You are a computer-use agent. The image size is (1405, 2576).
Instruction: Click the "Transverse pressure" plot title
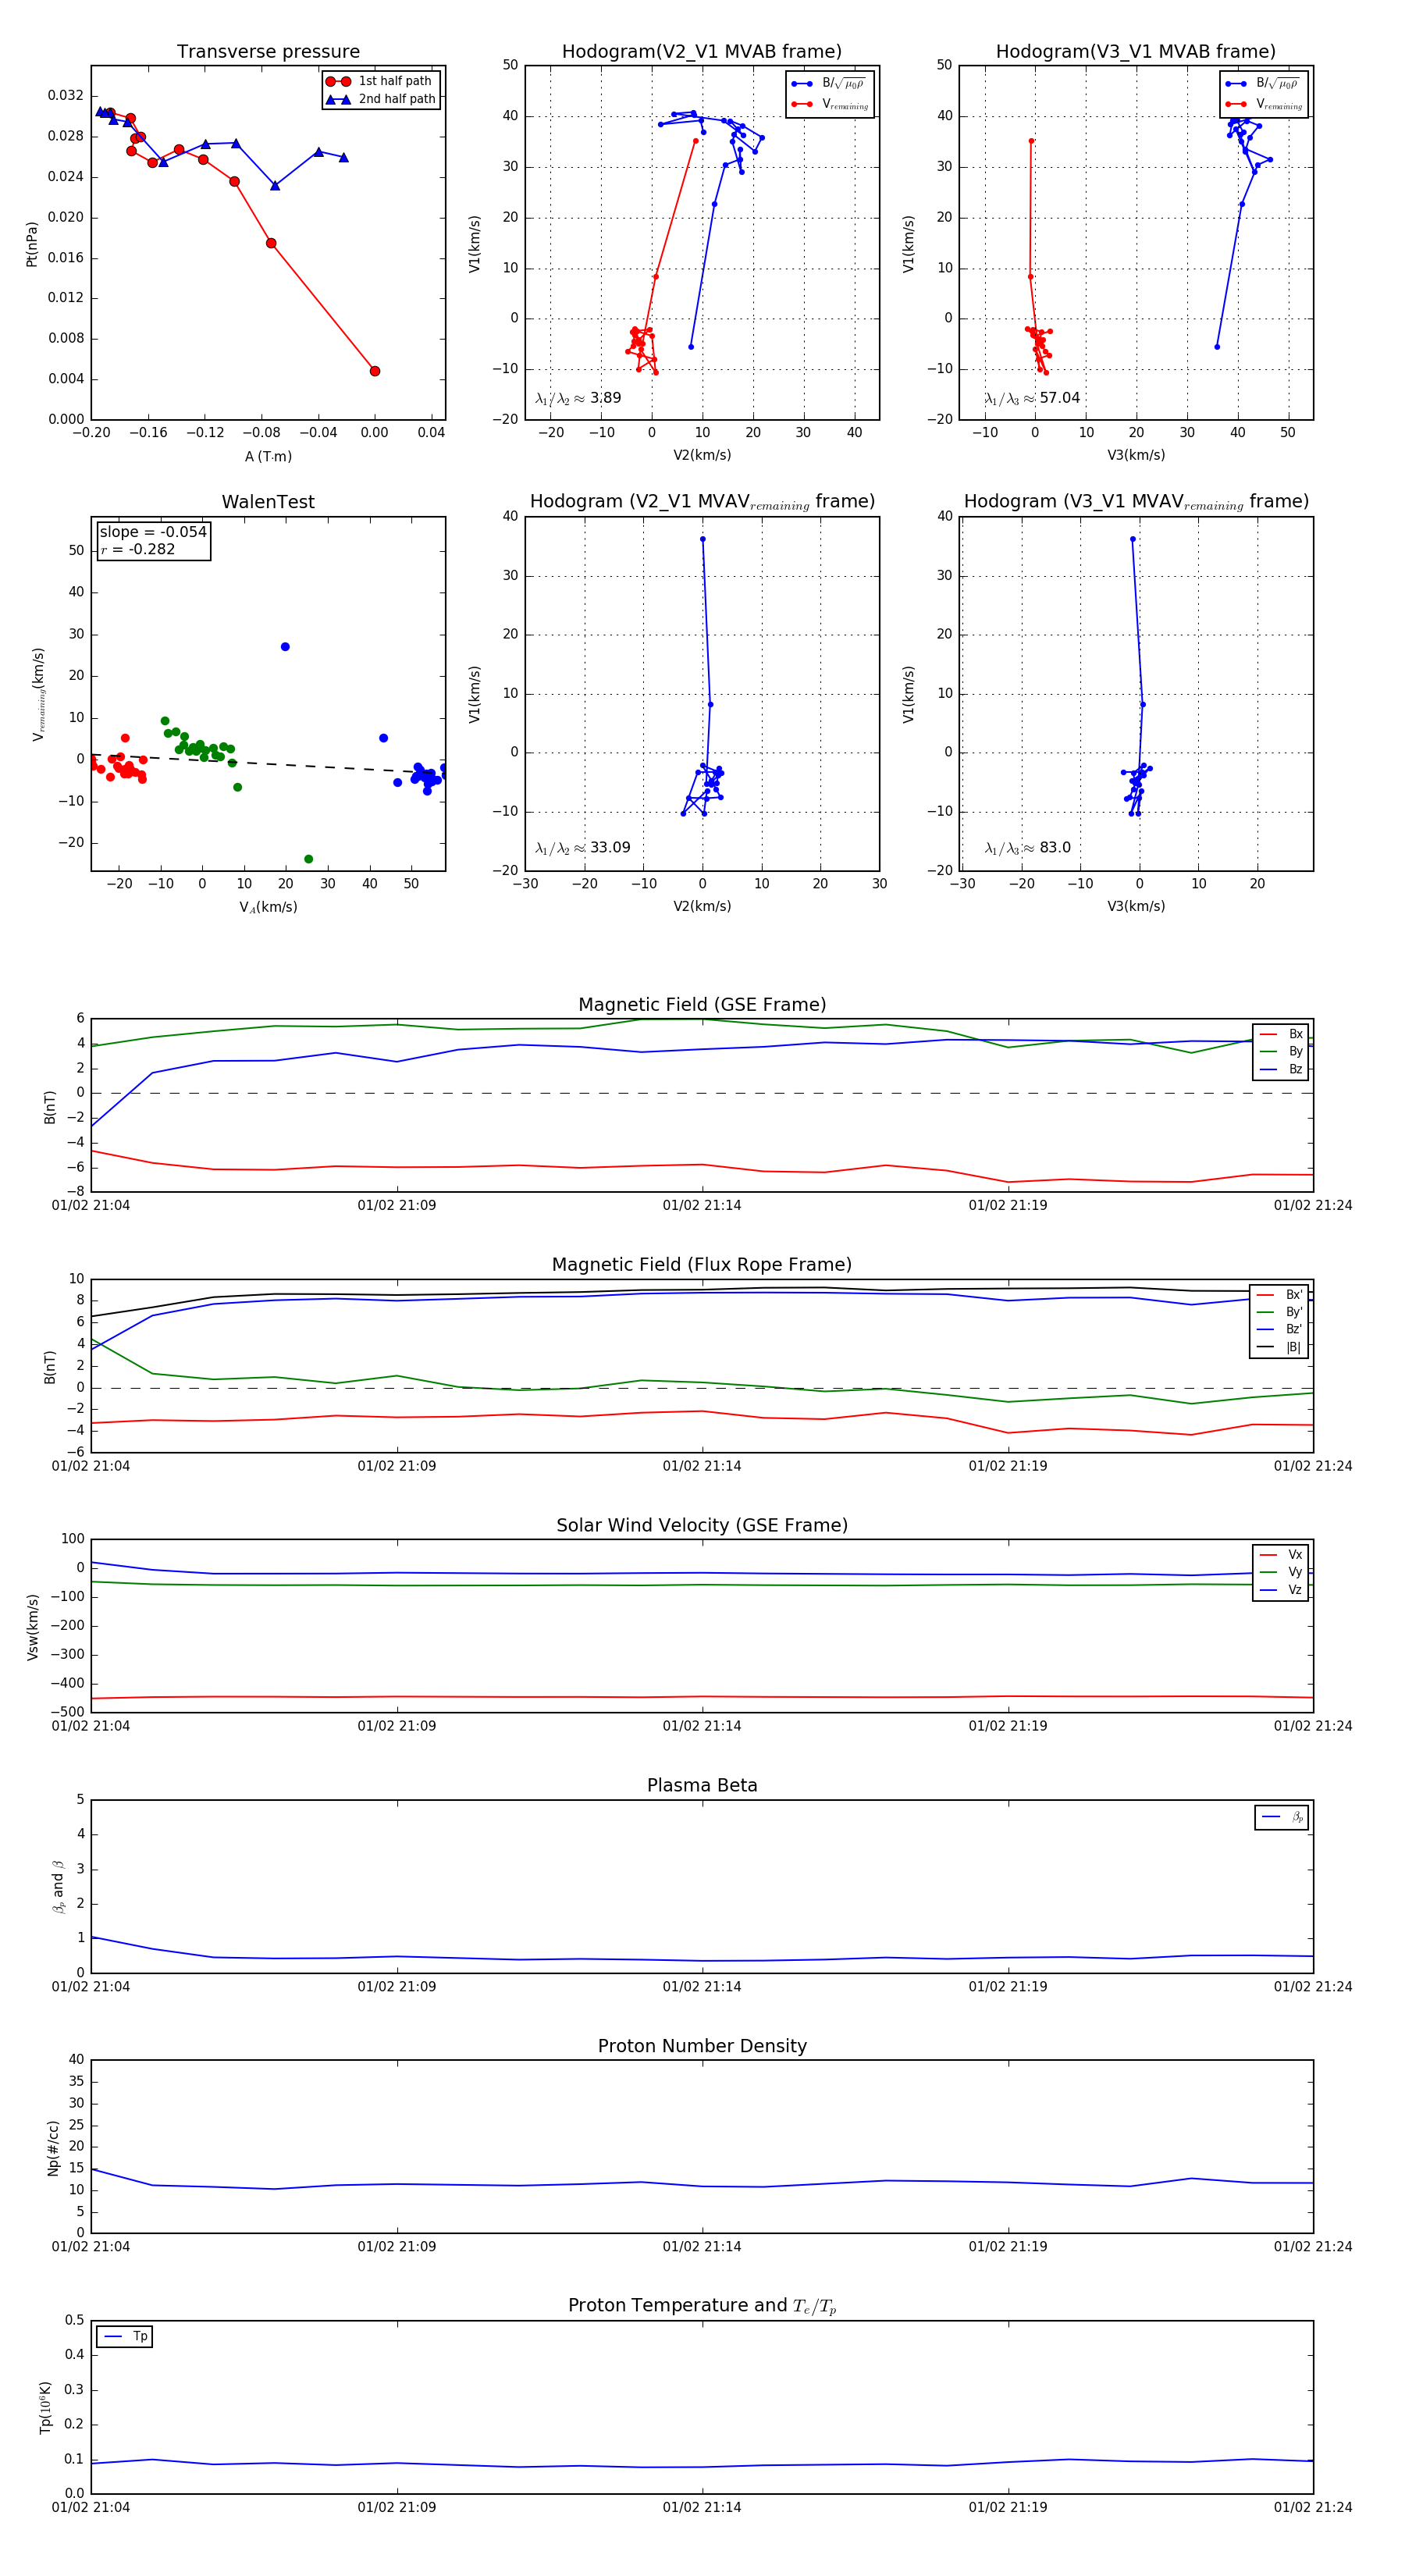coord(268,52)
